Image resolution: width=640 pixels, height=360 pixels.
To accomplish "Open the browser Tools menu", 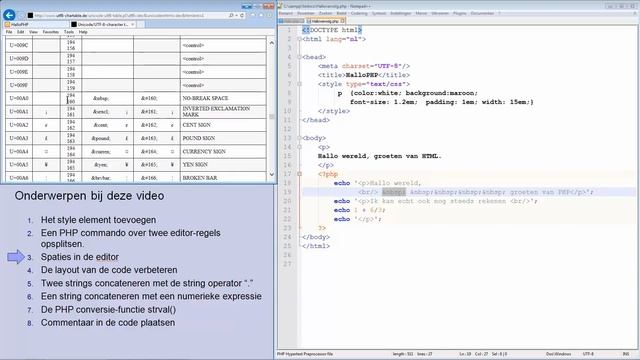I will (69, 32).
